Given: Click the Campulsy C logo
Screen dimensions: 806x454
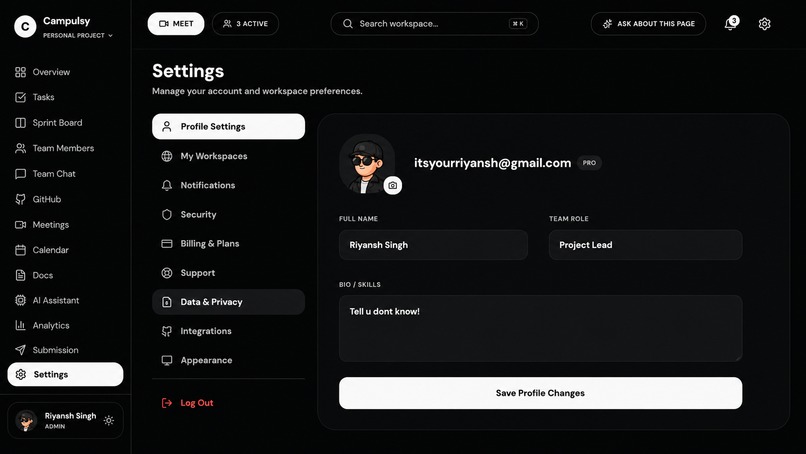Looking at the screenshot, I should (25, 26).
